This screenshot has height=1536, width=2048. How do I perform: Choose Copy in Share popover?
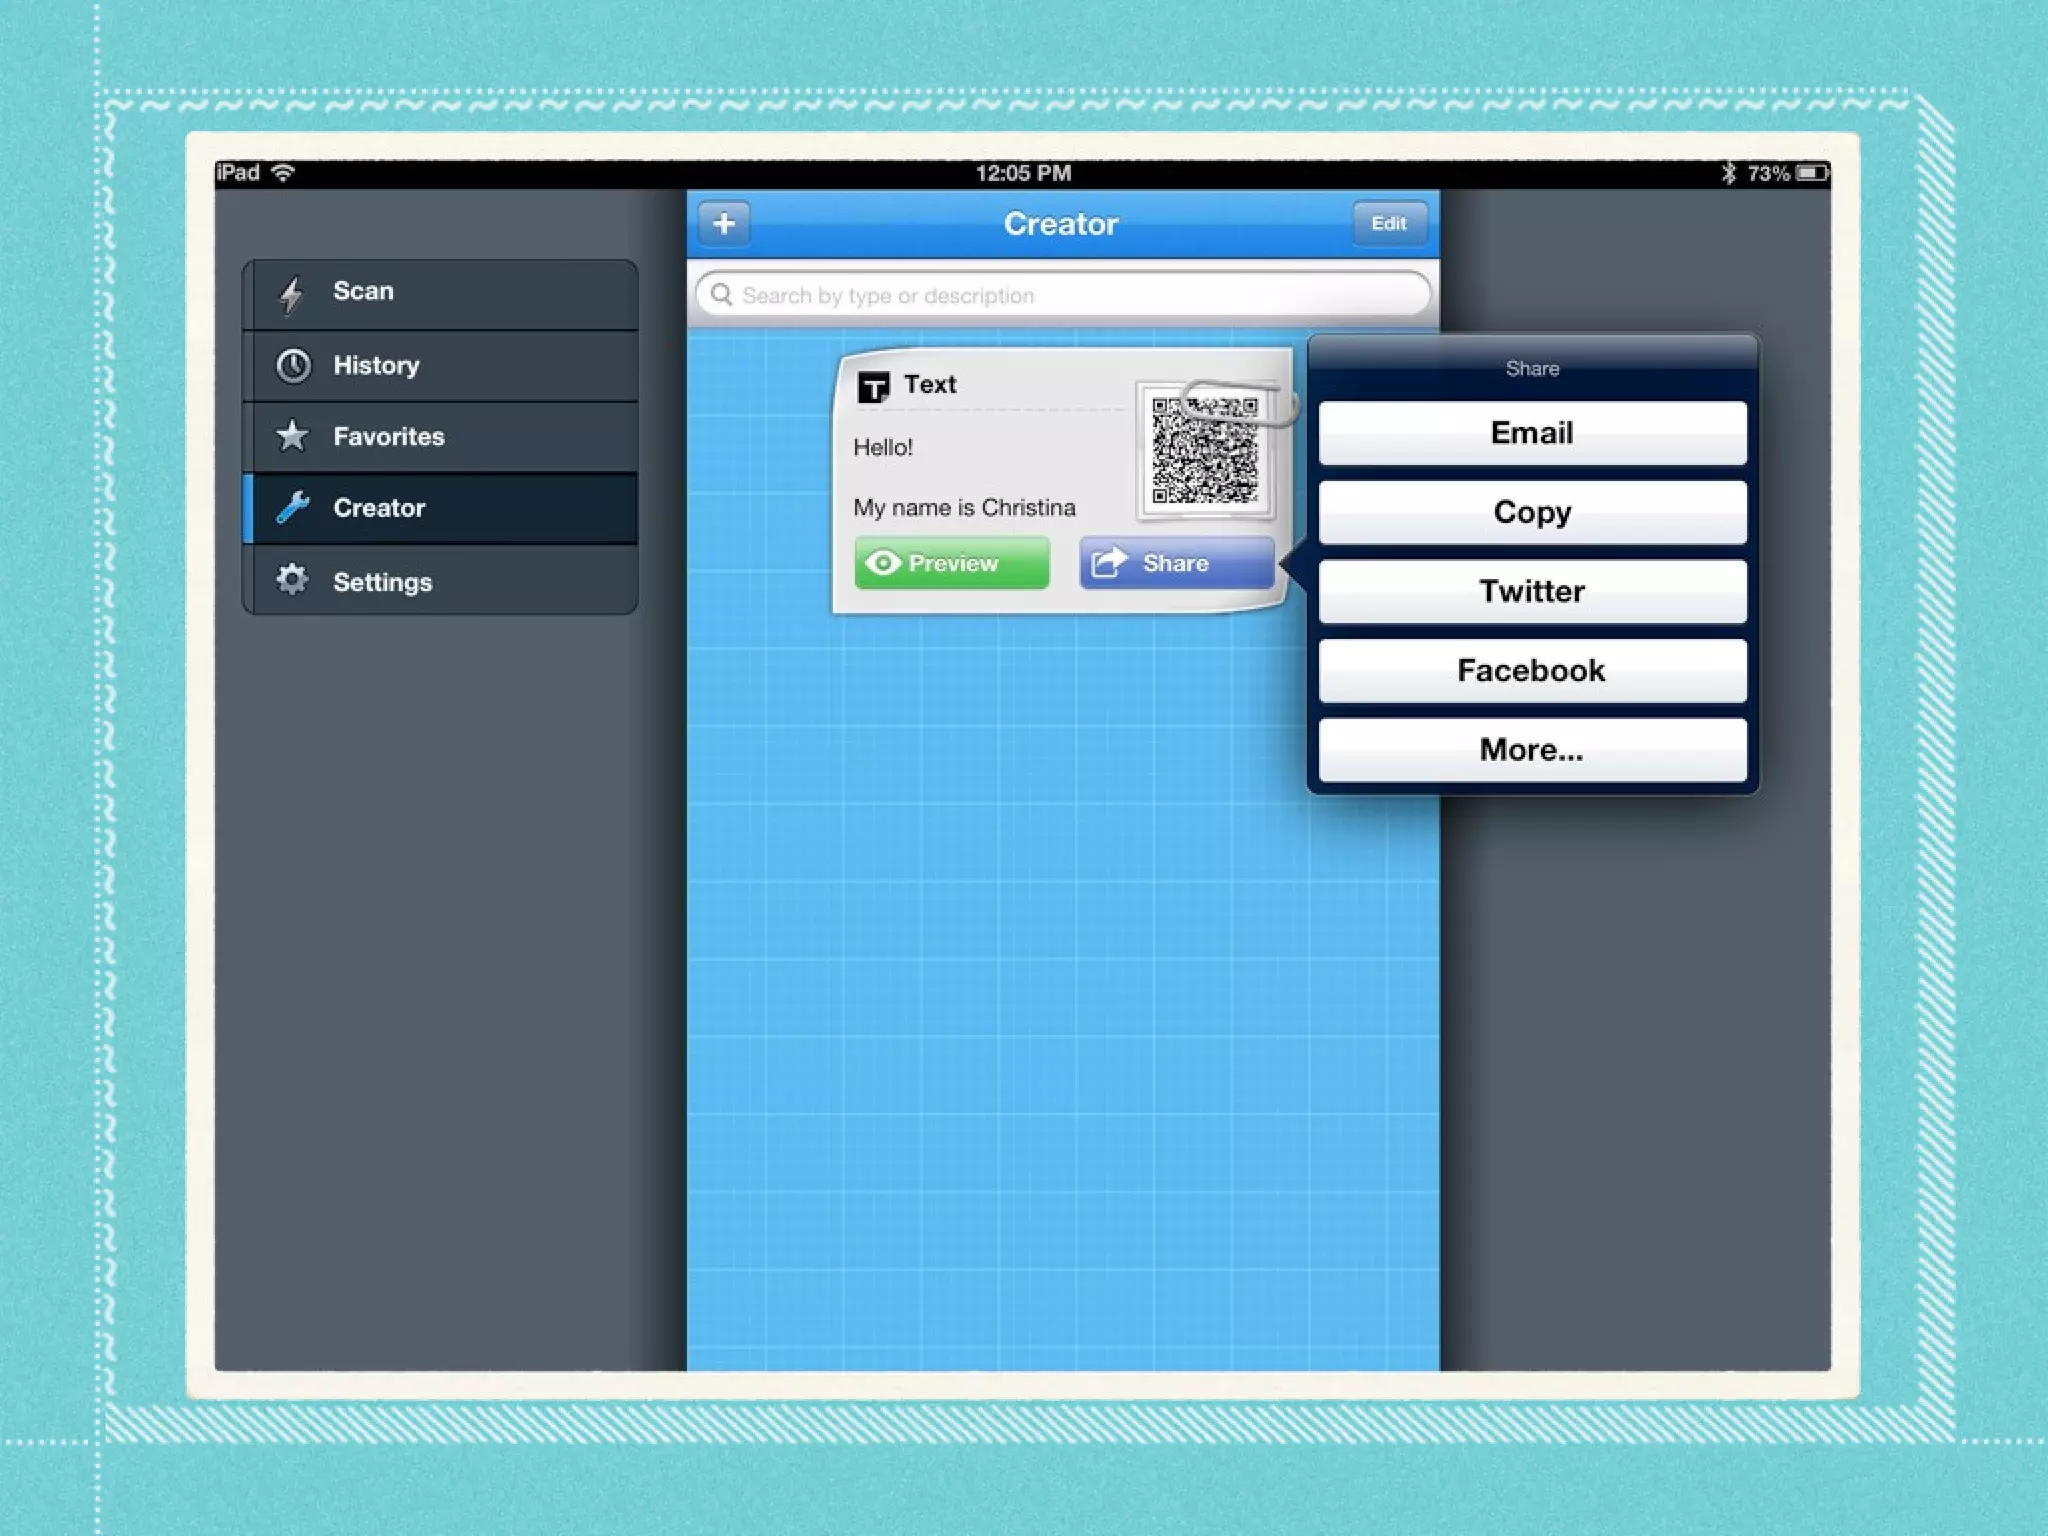click(x=1531, y=512)
